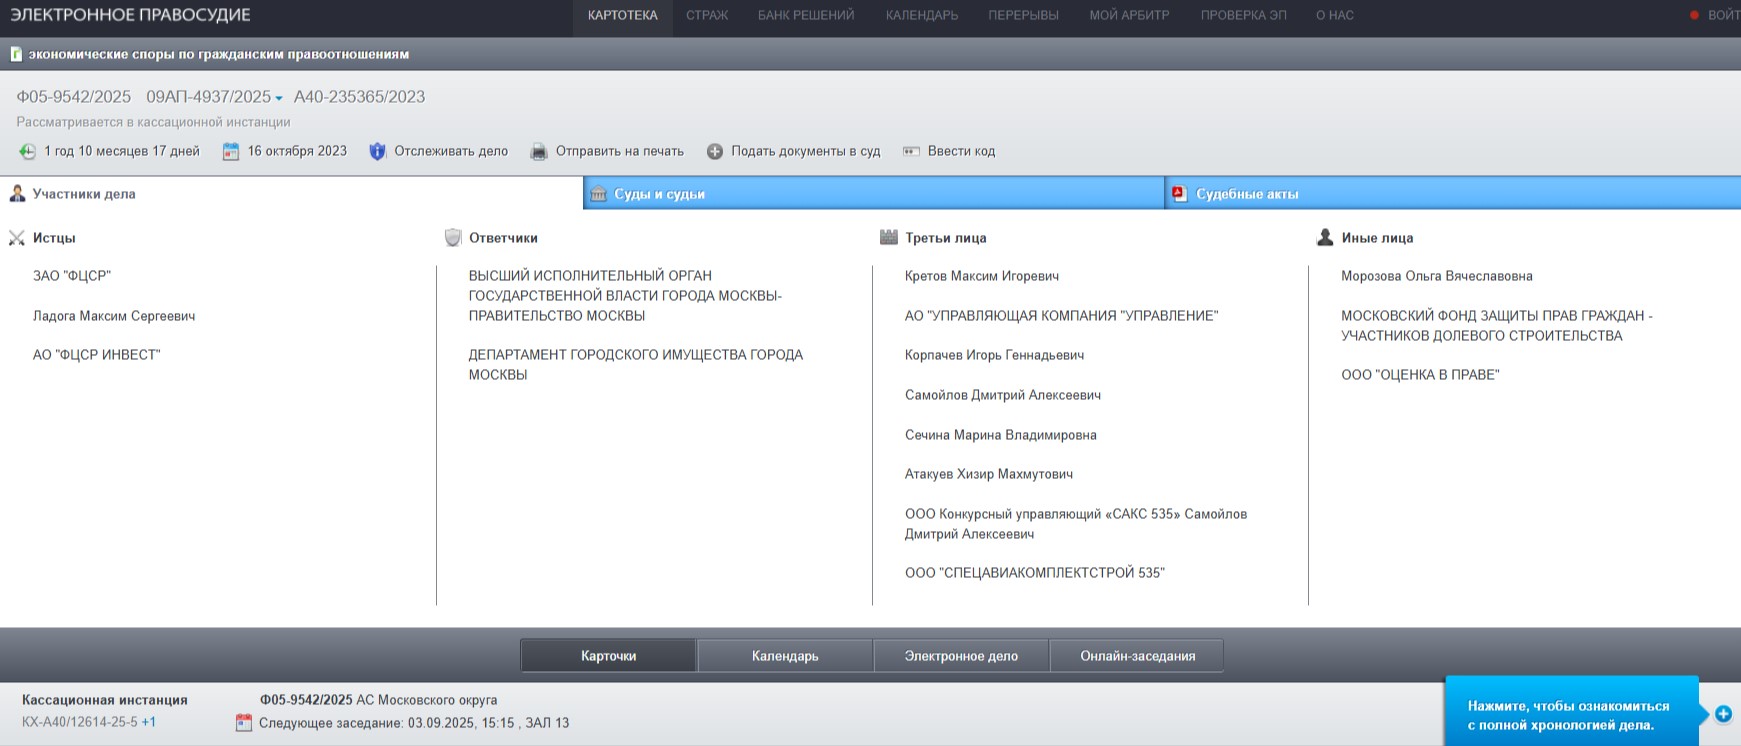Click the Ввести код keyboard icon
Viewport: 1741px width, 746px height.
point(911,152)
